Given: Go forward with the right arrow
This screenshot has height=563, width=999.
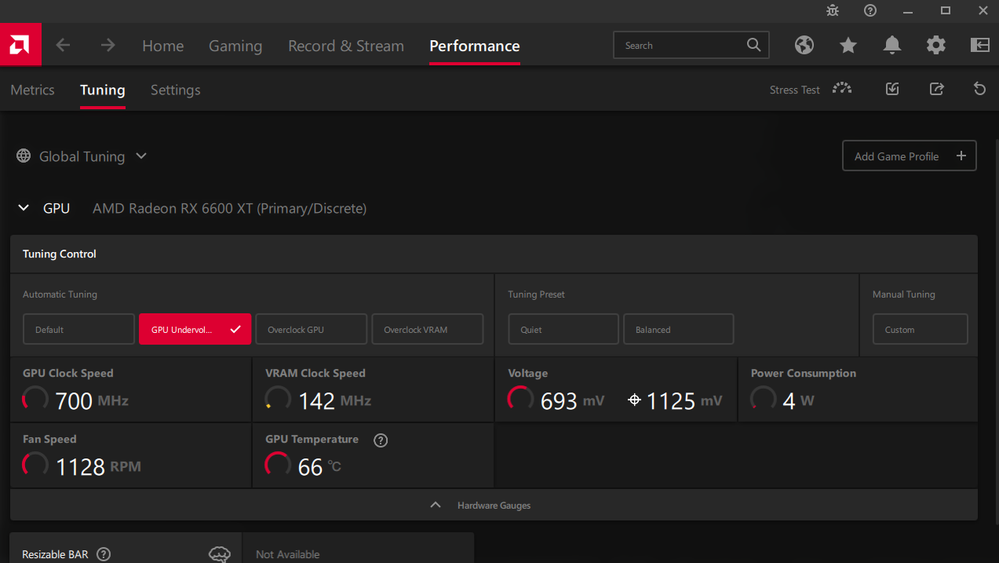Looking at the screenshot, I should click(108, 45).
